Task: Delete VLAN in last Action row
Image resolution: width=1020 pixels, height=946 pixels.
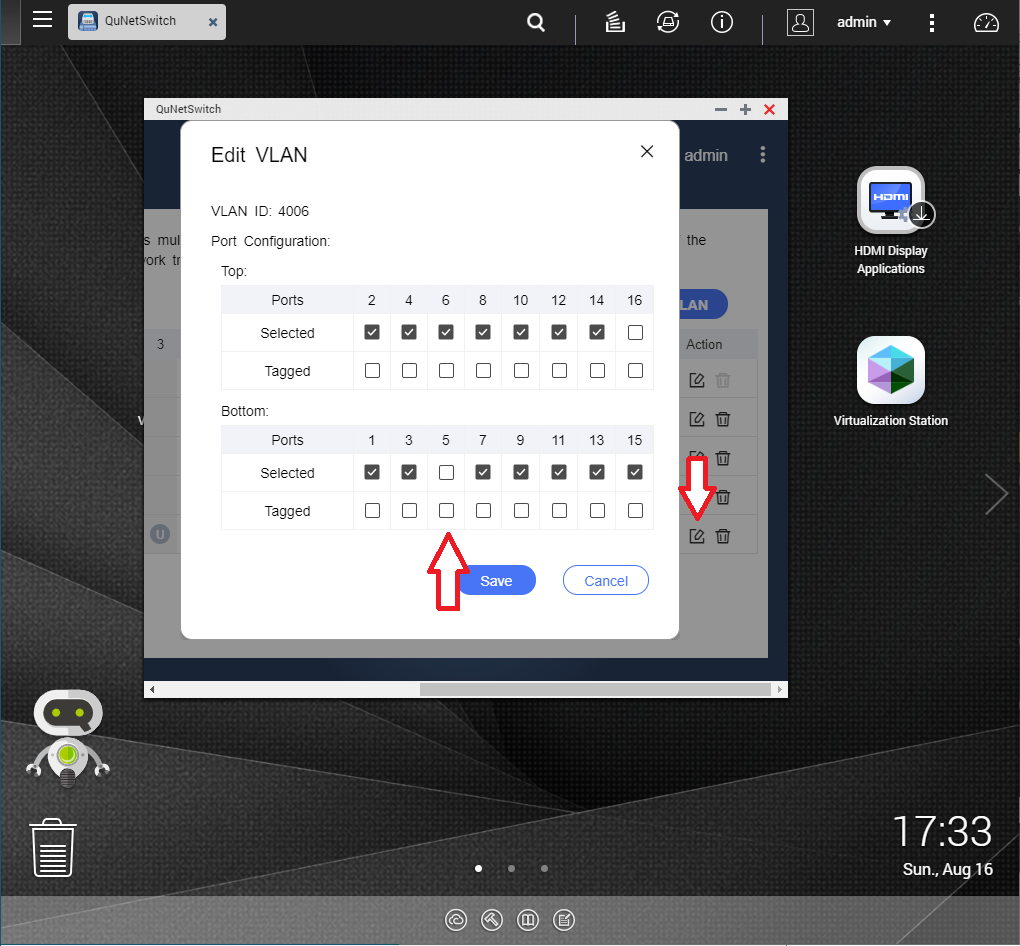Action: (723, 536)
